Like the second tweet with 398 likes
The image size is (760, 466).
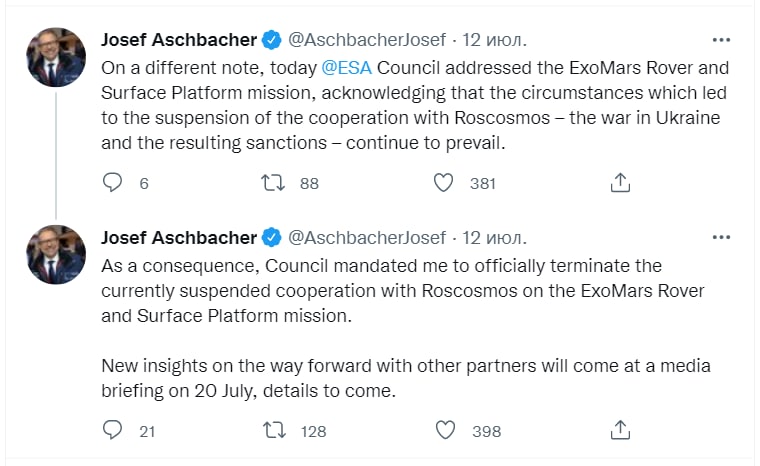[445, 431]
